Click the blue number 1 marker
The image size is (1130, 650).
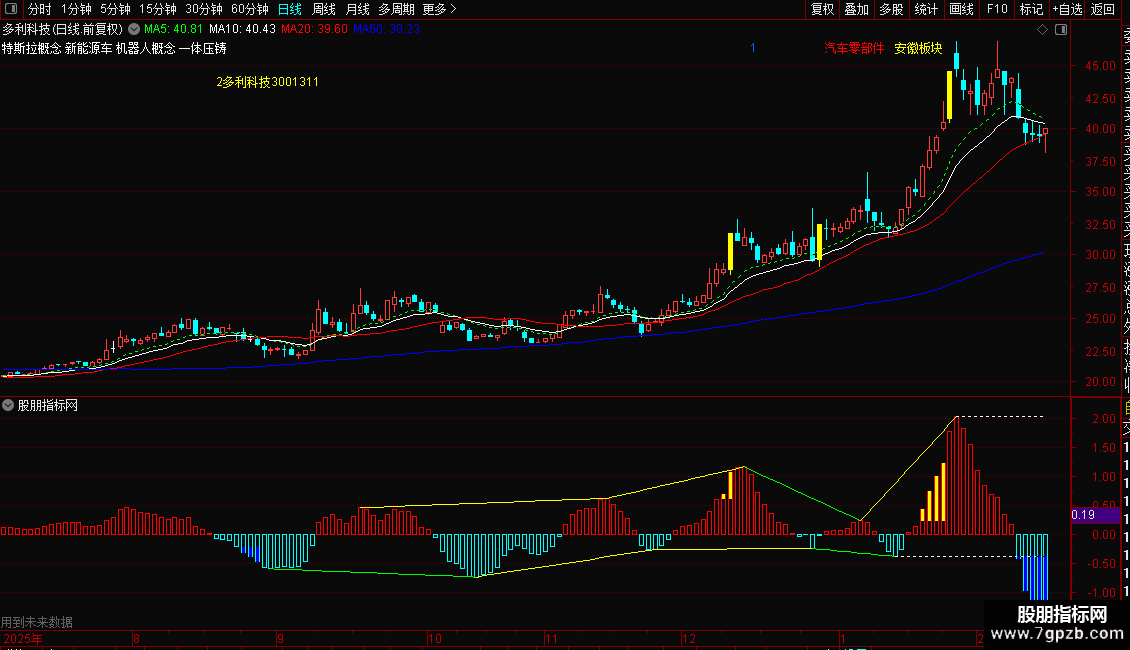(752, 48)
